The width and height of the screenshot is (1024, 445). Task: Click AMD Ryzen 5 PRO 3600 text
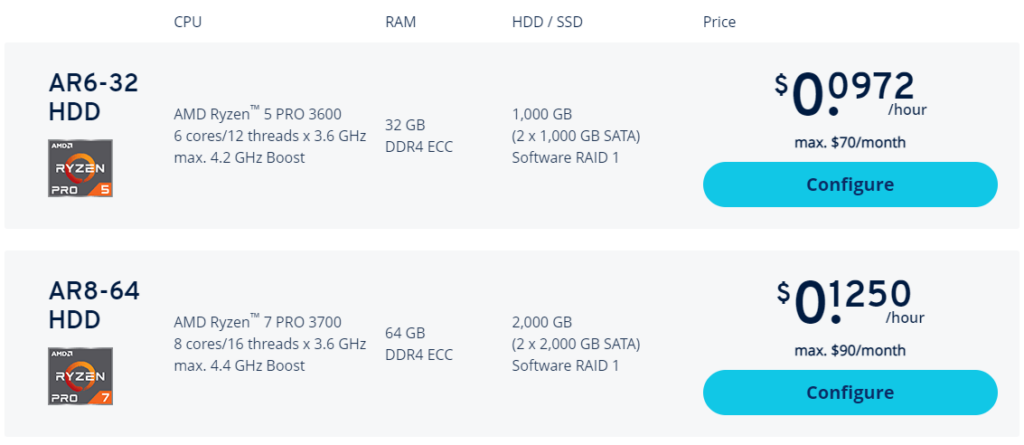pyautogui.click(x=257, y=114)
